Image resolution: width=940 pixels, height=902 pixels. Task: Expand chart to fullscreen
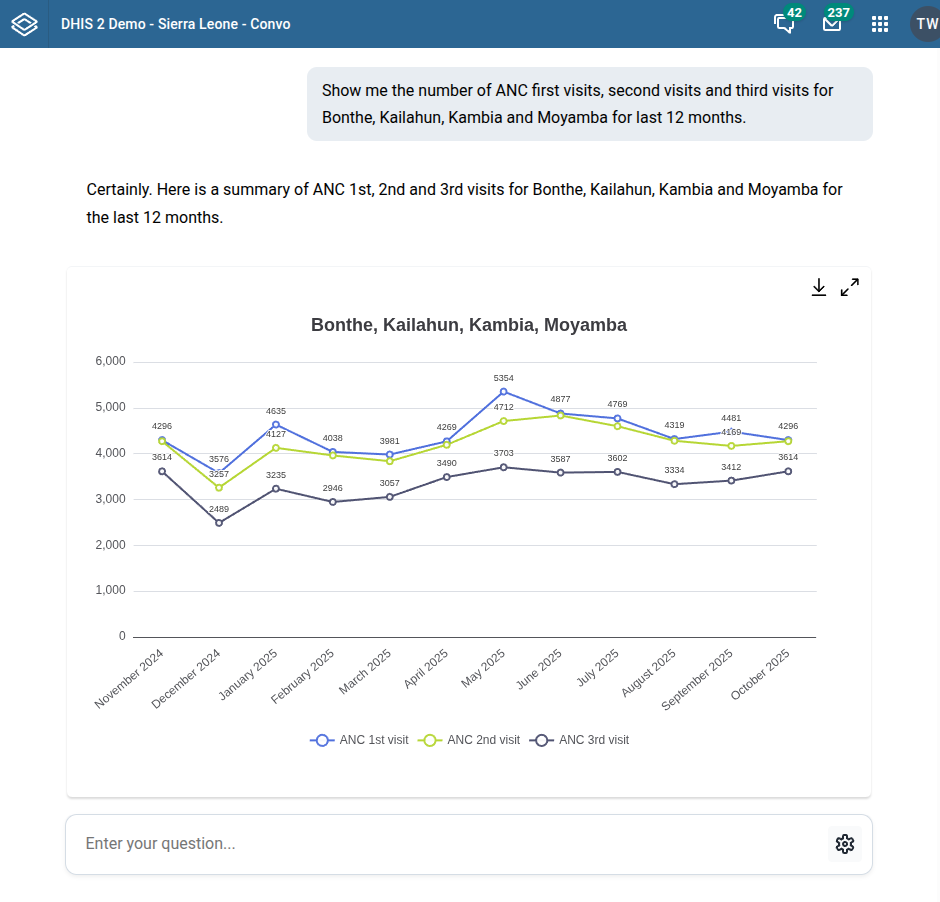click(850, 288)
